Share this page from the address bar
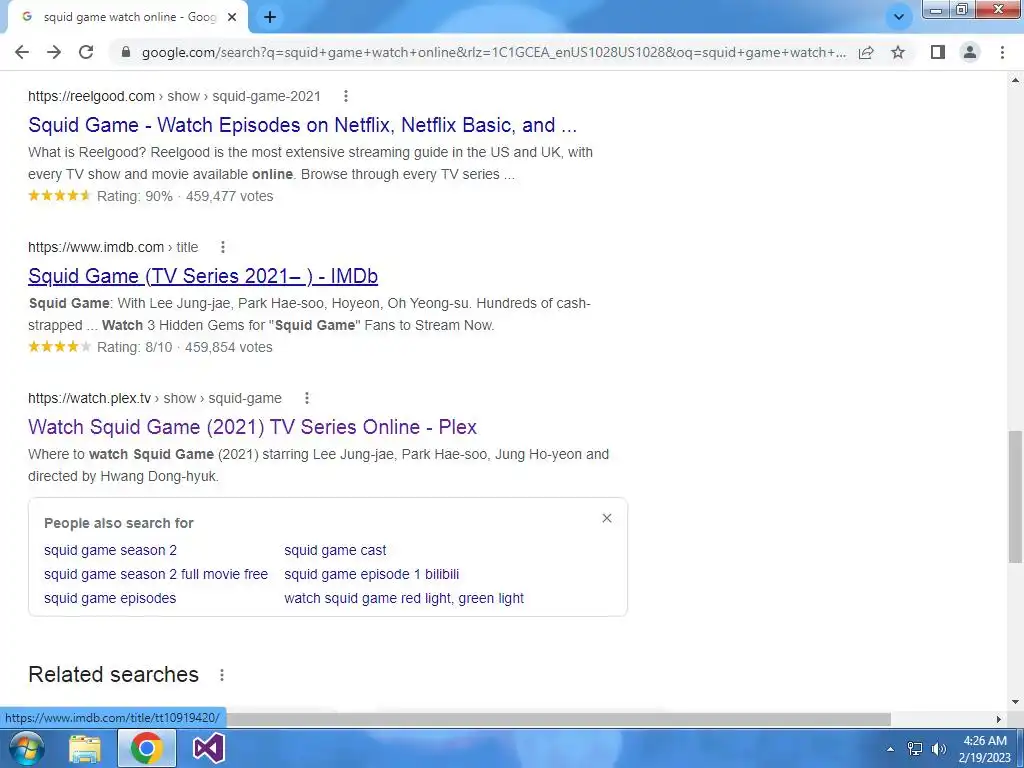 tap(866, 52)
